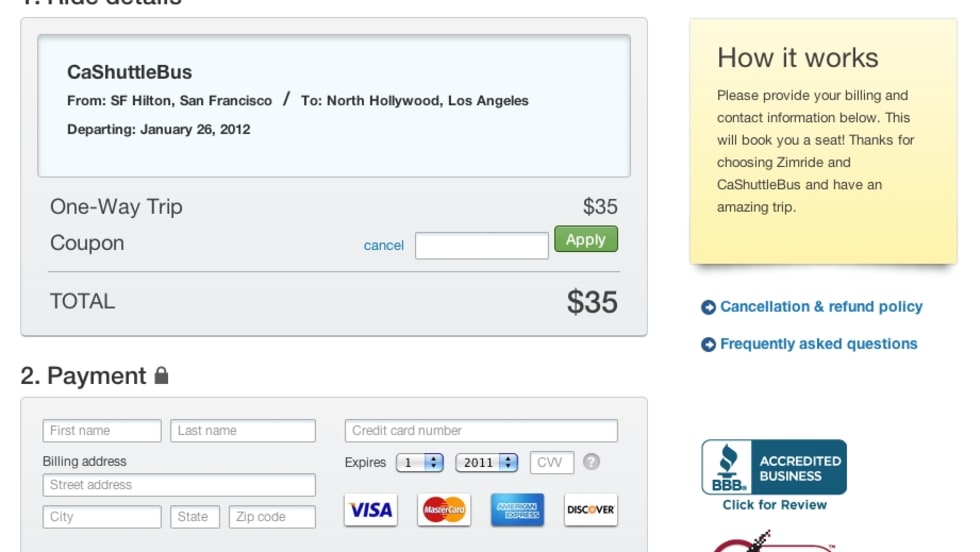Click into the Zip code field
Screen dimensions: 980x552
272,517
